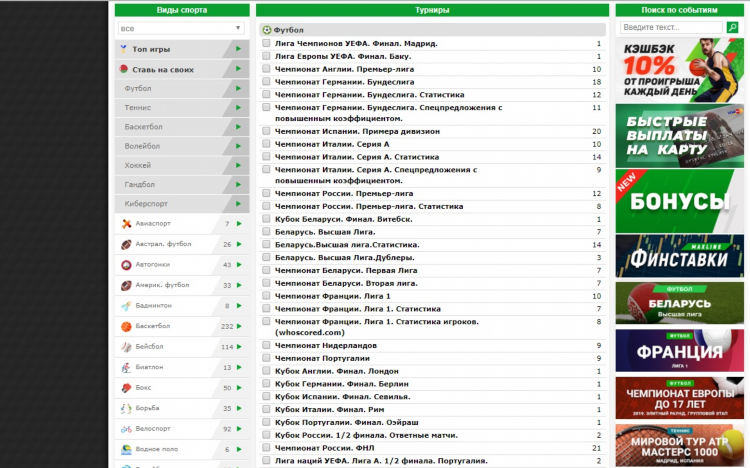Viewport: 750px width, 468px height.
Task: Open the Бонусы promo banner
Action: [679, 201]
